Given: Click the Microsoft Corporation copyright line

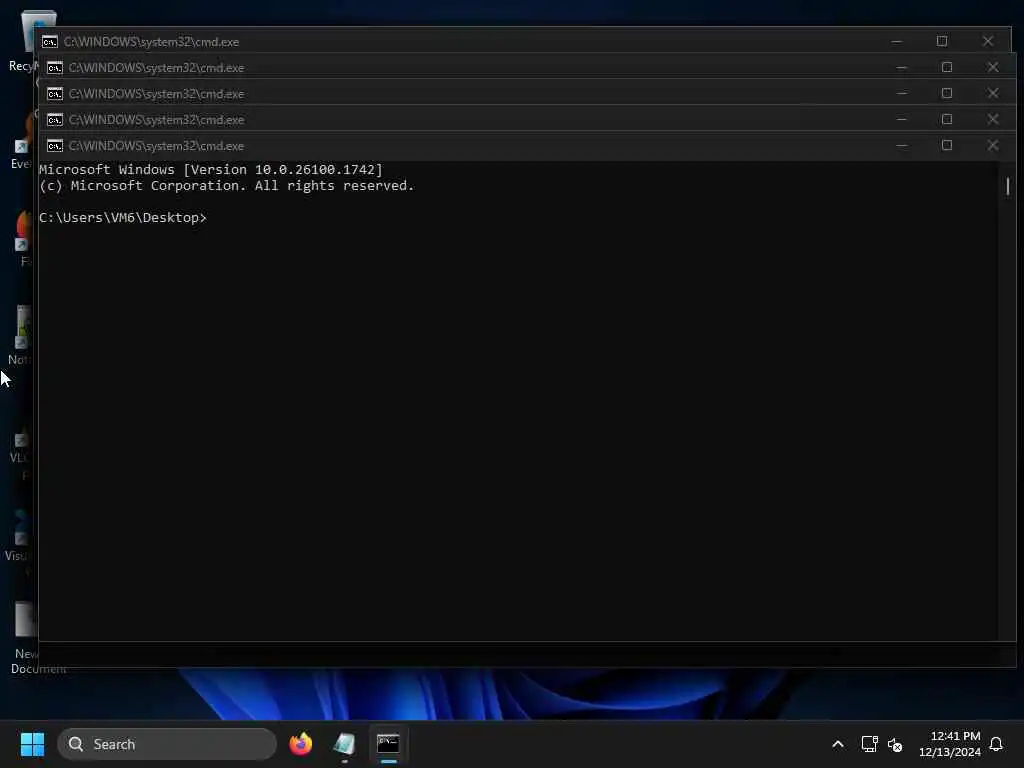Looking at the screenshot, I should (227, 185).
